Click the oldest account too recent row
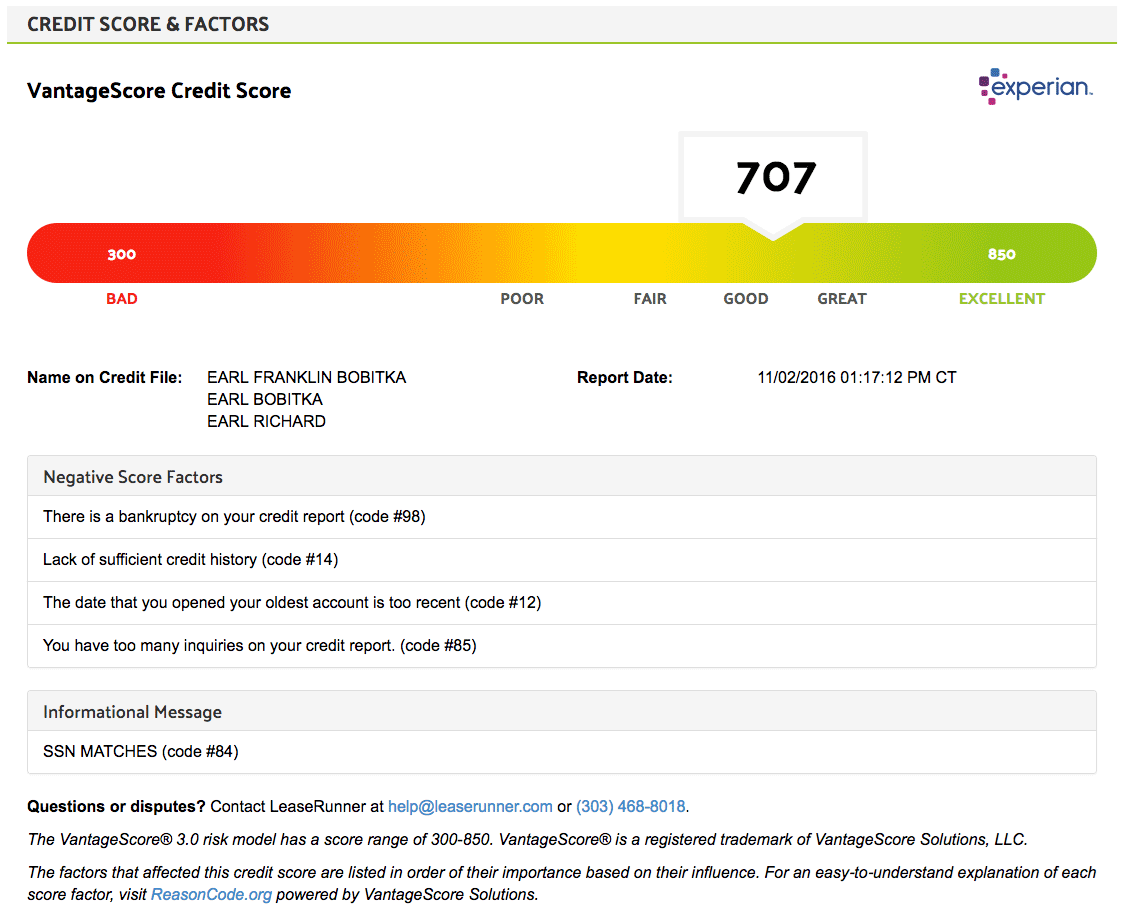This screenshot has height=911, width=1129. coord(292,603)
